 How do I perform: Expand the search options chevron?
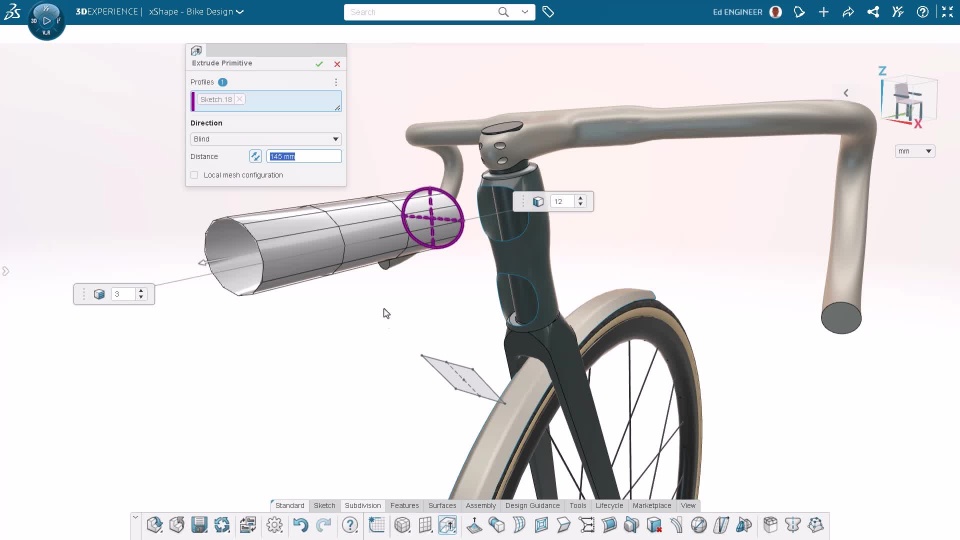[525, 12]
